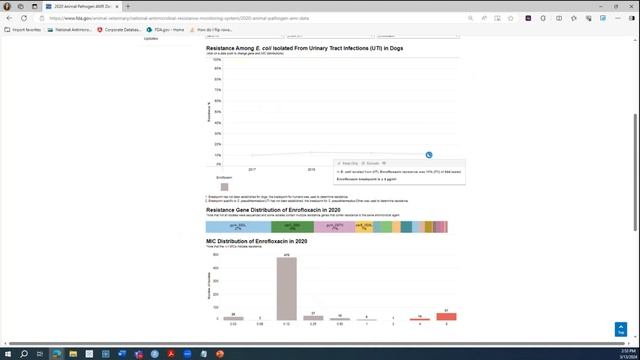The width and height of the screenshot is (640, 360).
Task: Open the blue screenshot tool icon
Action: (603, 18)
